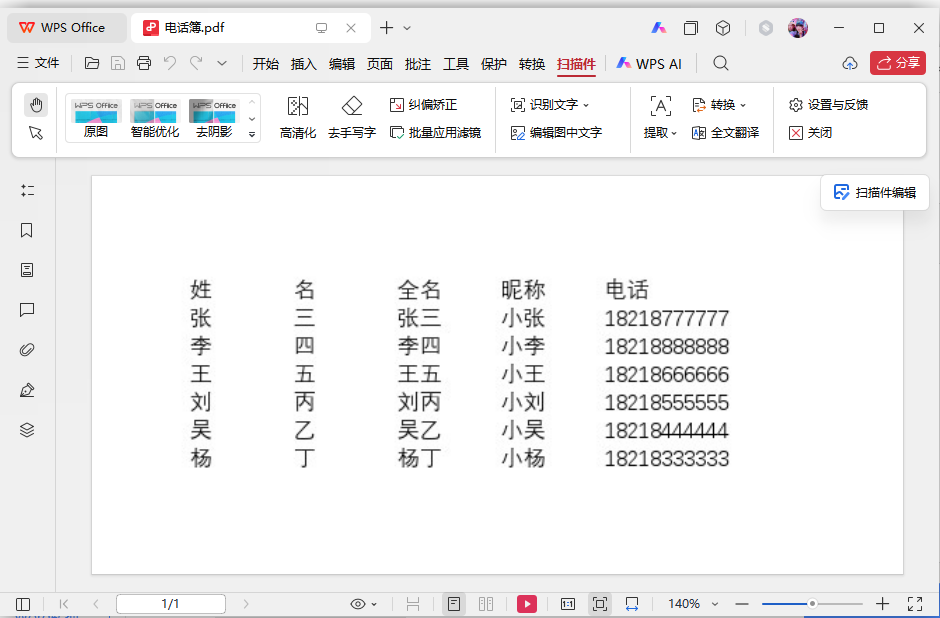The image size is (940, 618).
Task: Click the search magnifier icon
Action: click(x=721, y=63)
